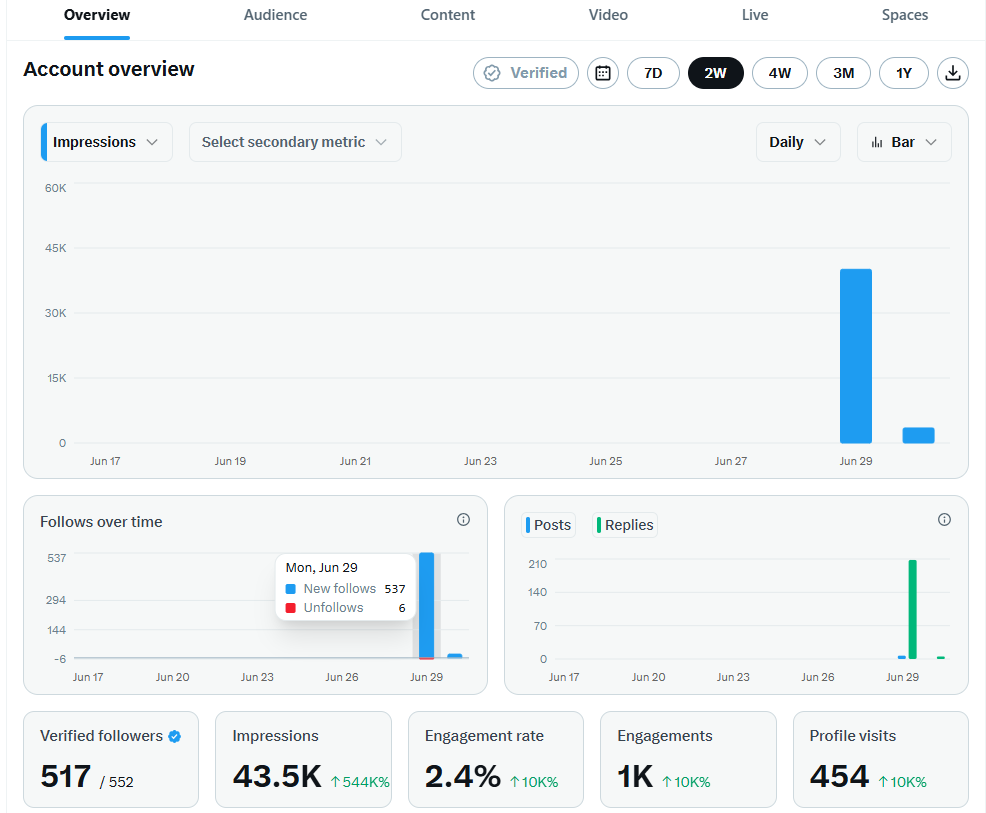Screen dimensions: 986x813
Task: Click the tall Jun 29 impressions bar
Action: (x=856, y=356)
